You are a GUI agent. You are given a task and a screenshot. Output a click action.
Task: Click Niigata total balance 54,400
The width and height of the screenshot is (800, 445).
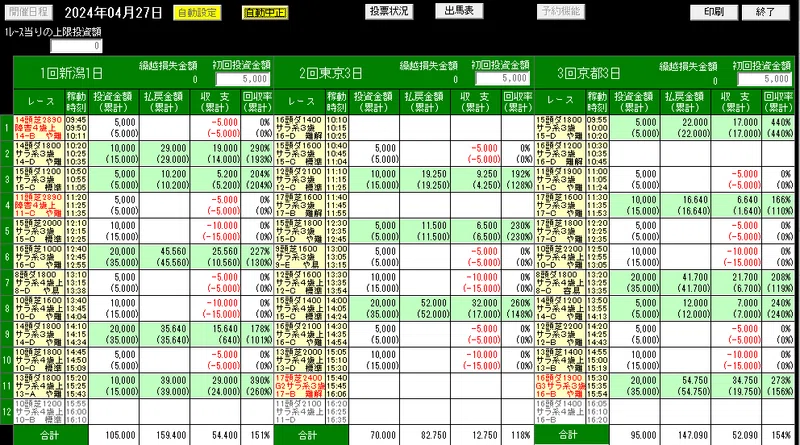tap(215, 435)
